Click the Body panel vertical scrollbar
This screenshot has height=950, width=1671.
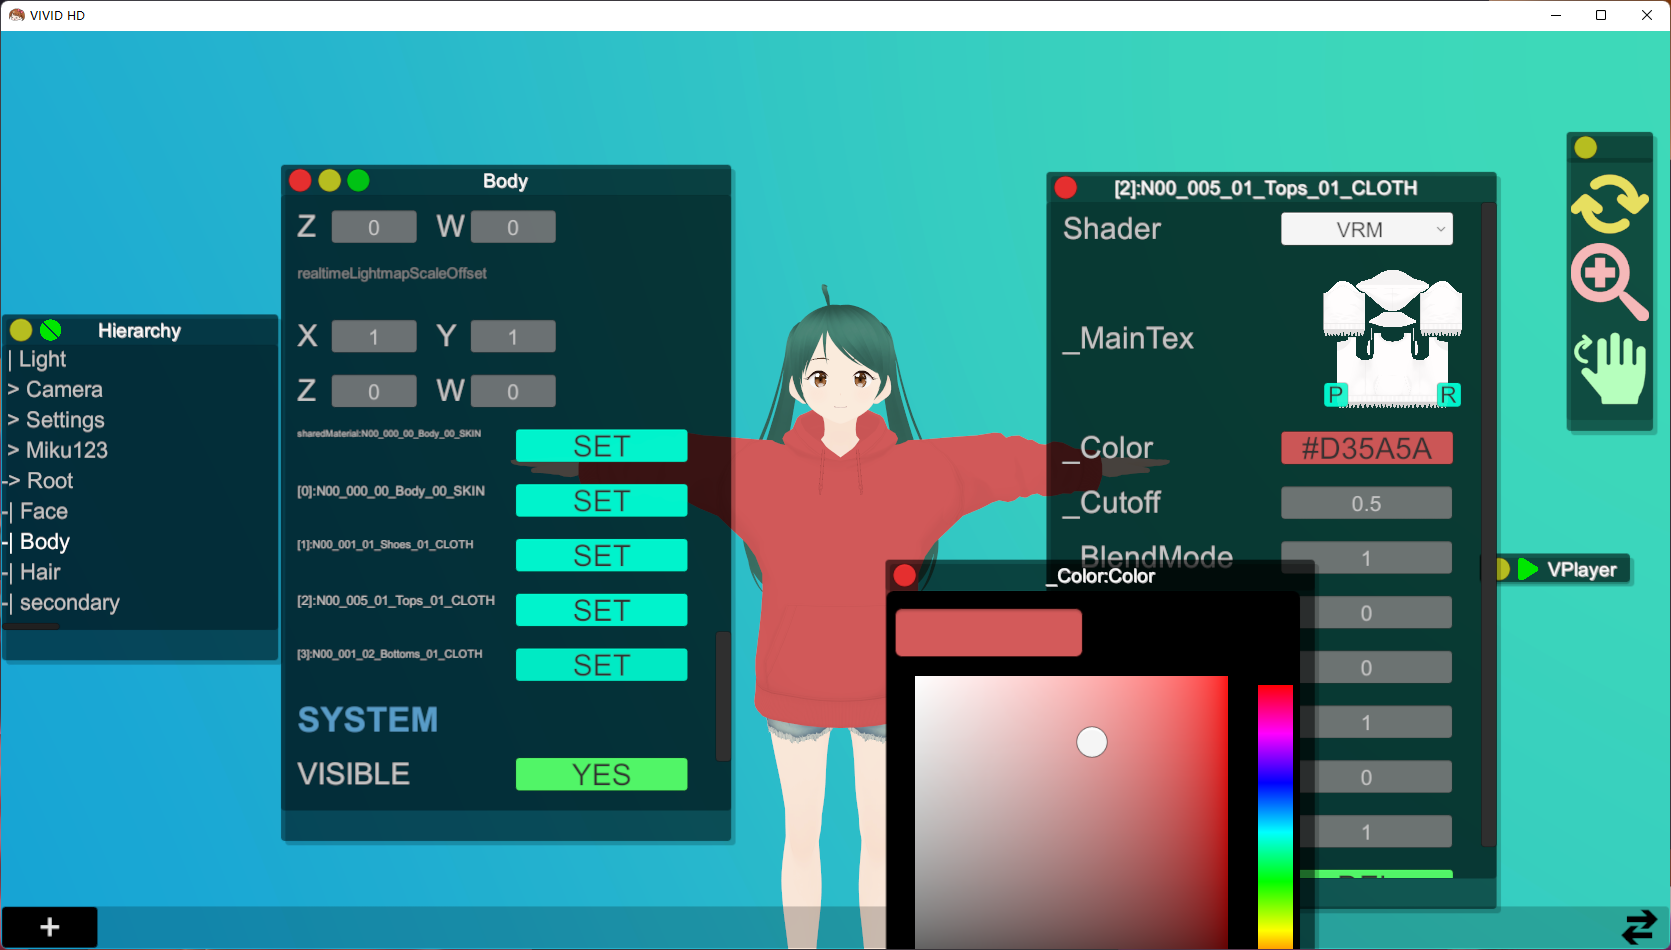click(723, 696)
